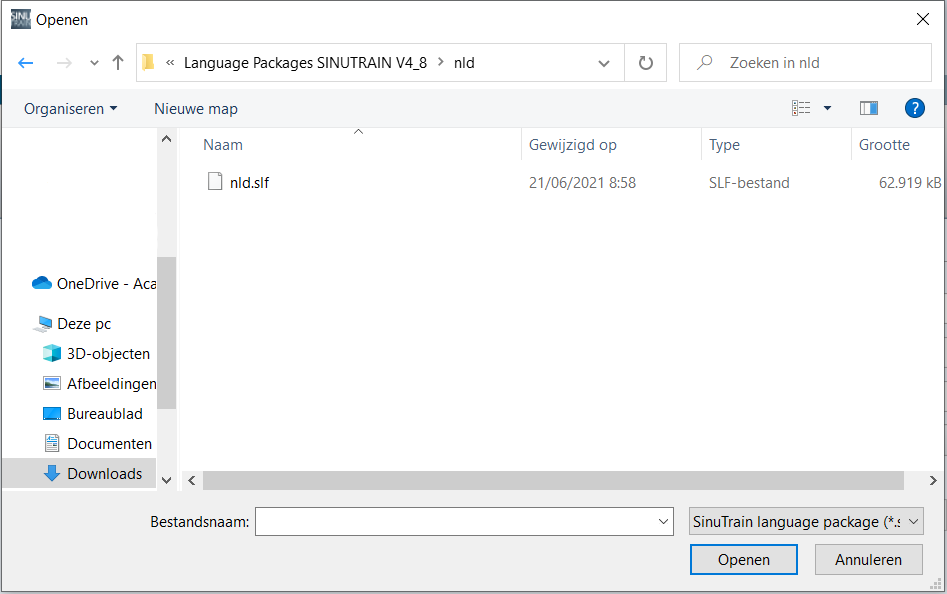Open SinuTrain language package file type dropdown
Viewport: 947px width, 594px height.
(806, 522)
